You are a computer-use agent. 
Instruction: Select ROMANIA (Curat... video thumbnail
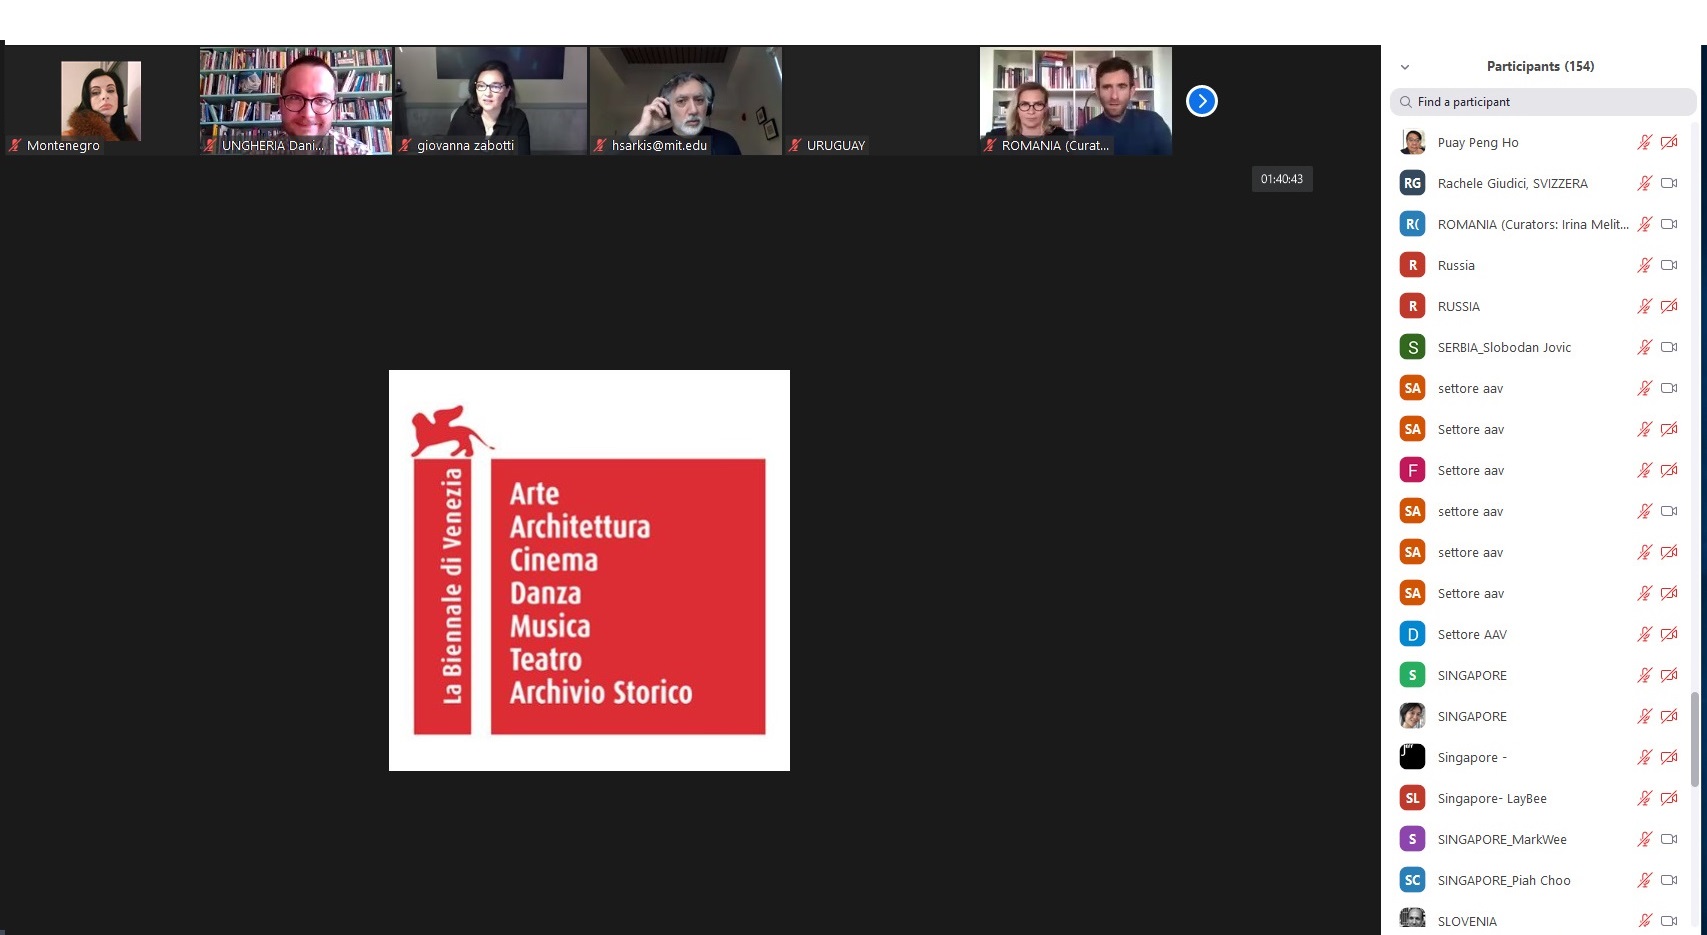click(1076, 101)
